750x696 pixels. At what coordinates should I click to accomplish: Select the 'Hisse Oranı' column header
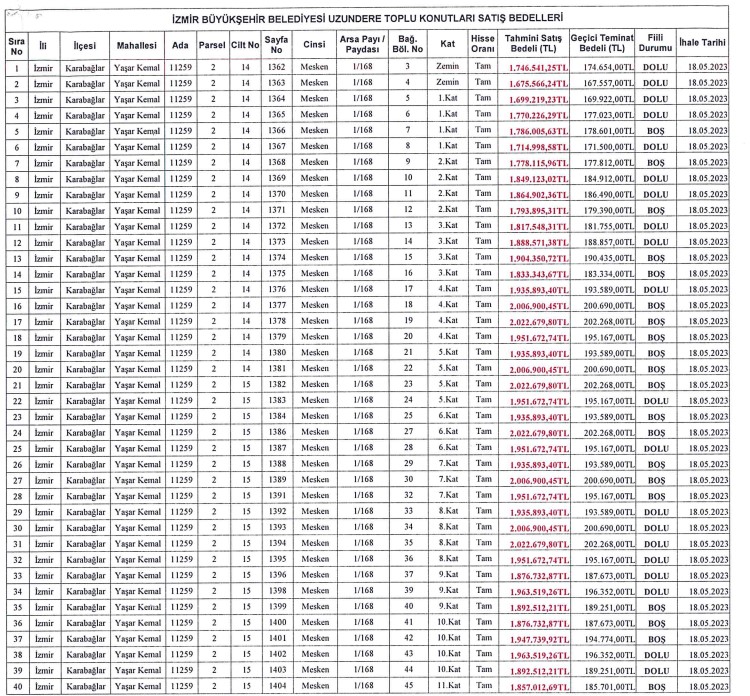[483, 44]
